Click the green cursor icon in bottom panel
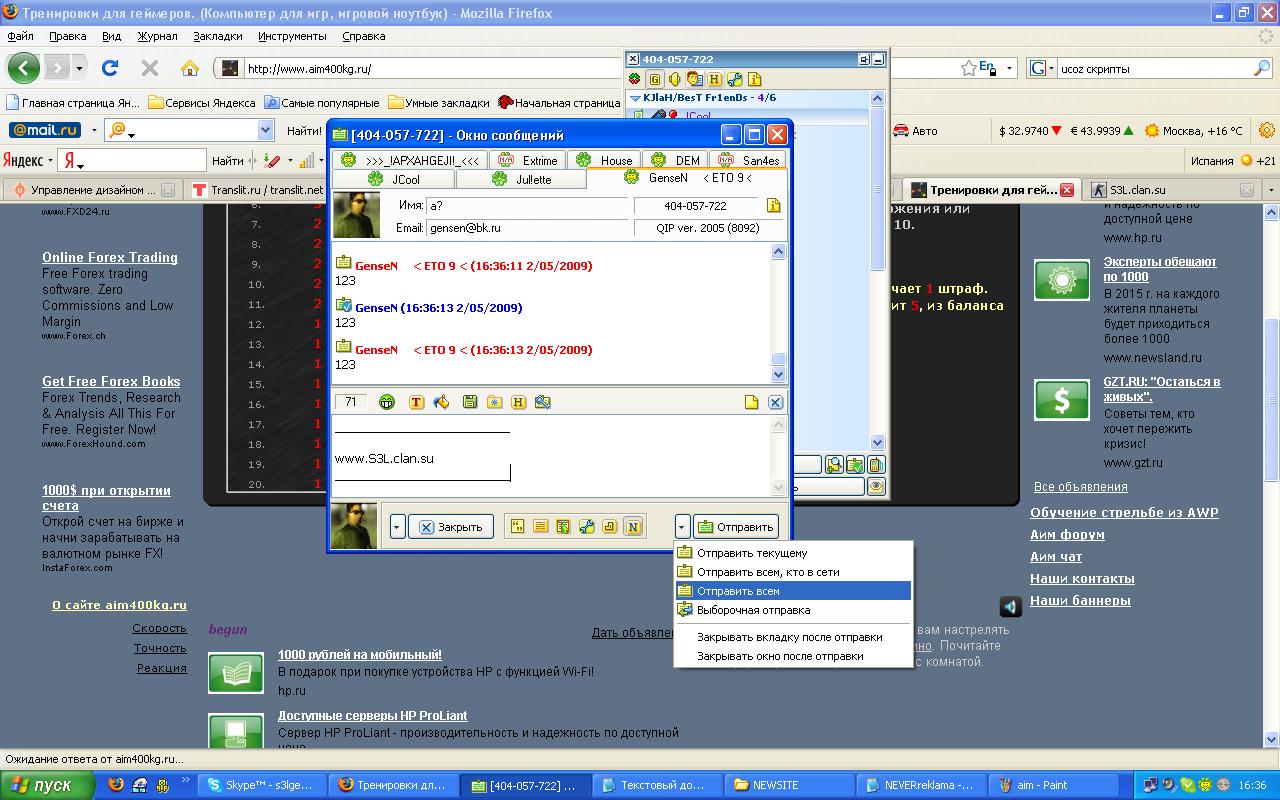 (563, 526)
